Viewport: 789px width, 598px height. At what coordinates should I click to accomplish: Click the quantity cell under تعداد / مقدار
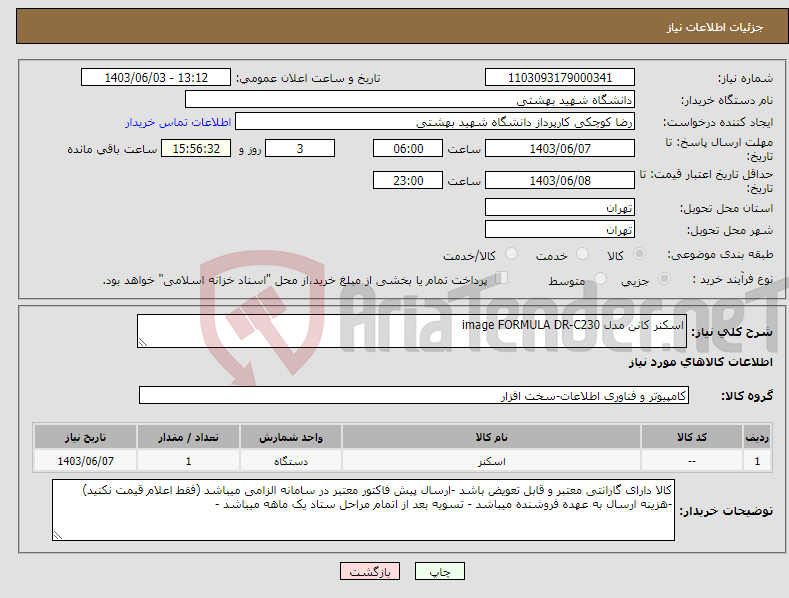(188, 461)
